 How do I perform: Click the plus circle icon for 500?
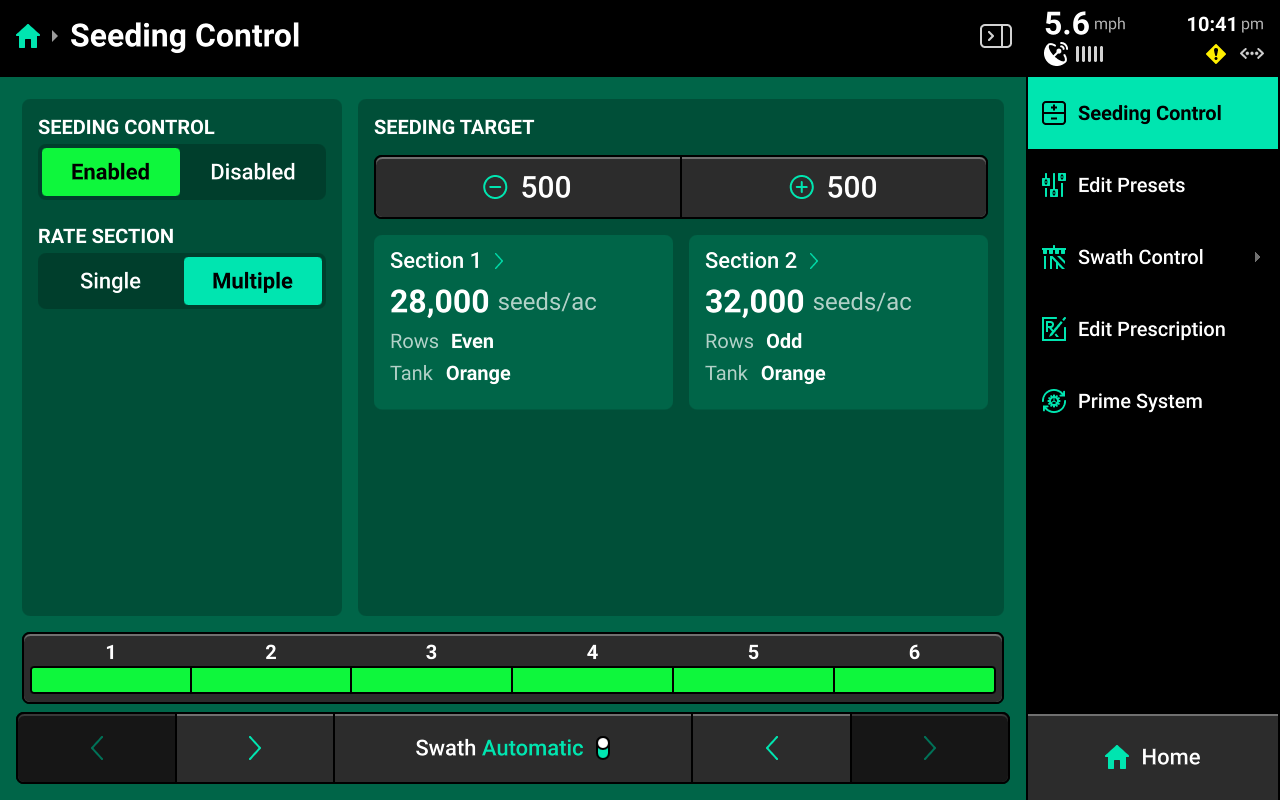(801, 187)
